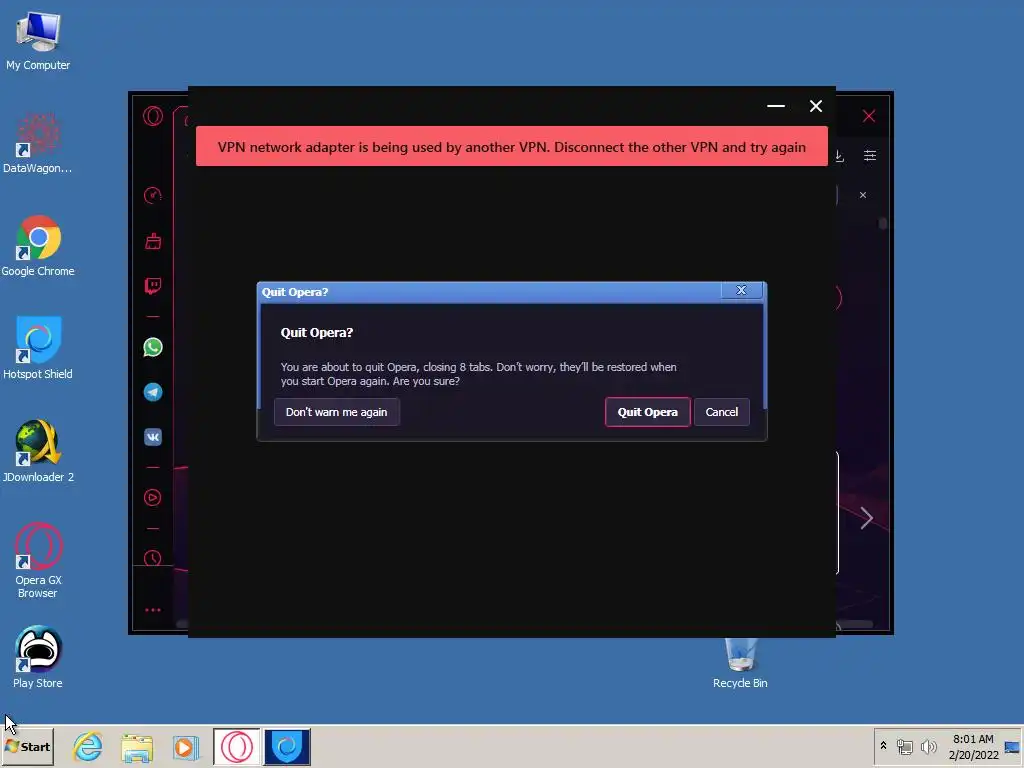Open JDownloader 2 desktop shortcut
This screenshot has height=768, width=1024.
click(x=38, y=451)
